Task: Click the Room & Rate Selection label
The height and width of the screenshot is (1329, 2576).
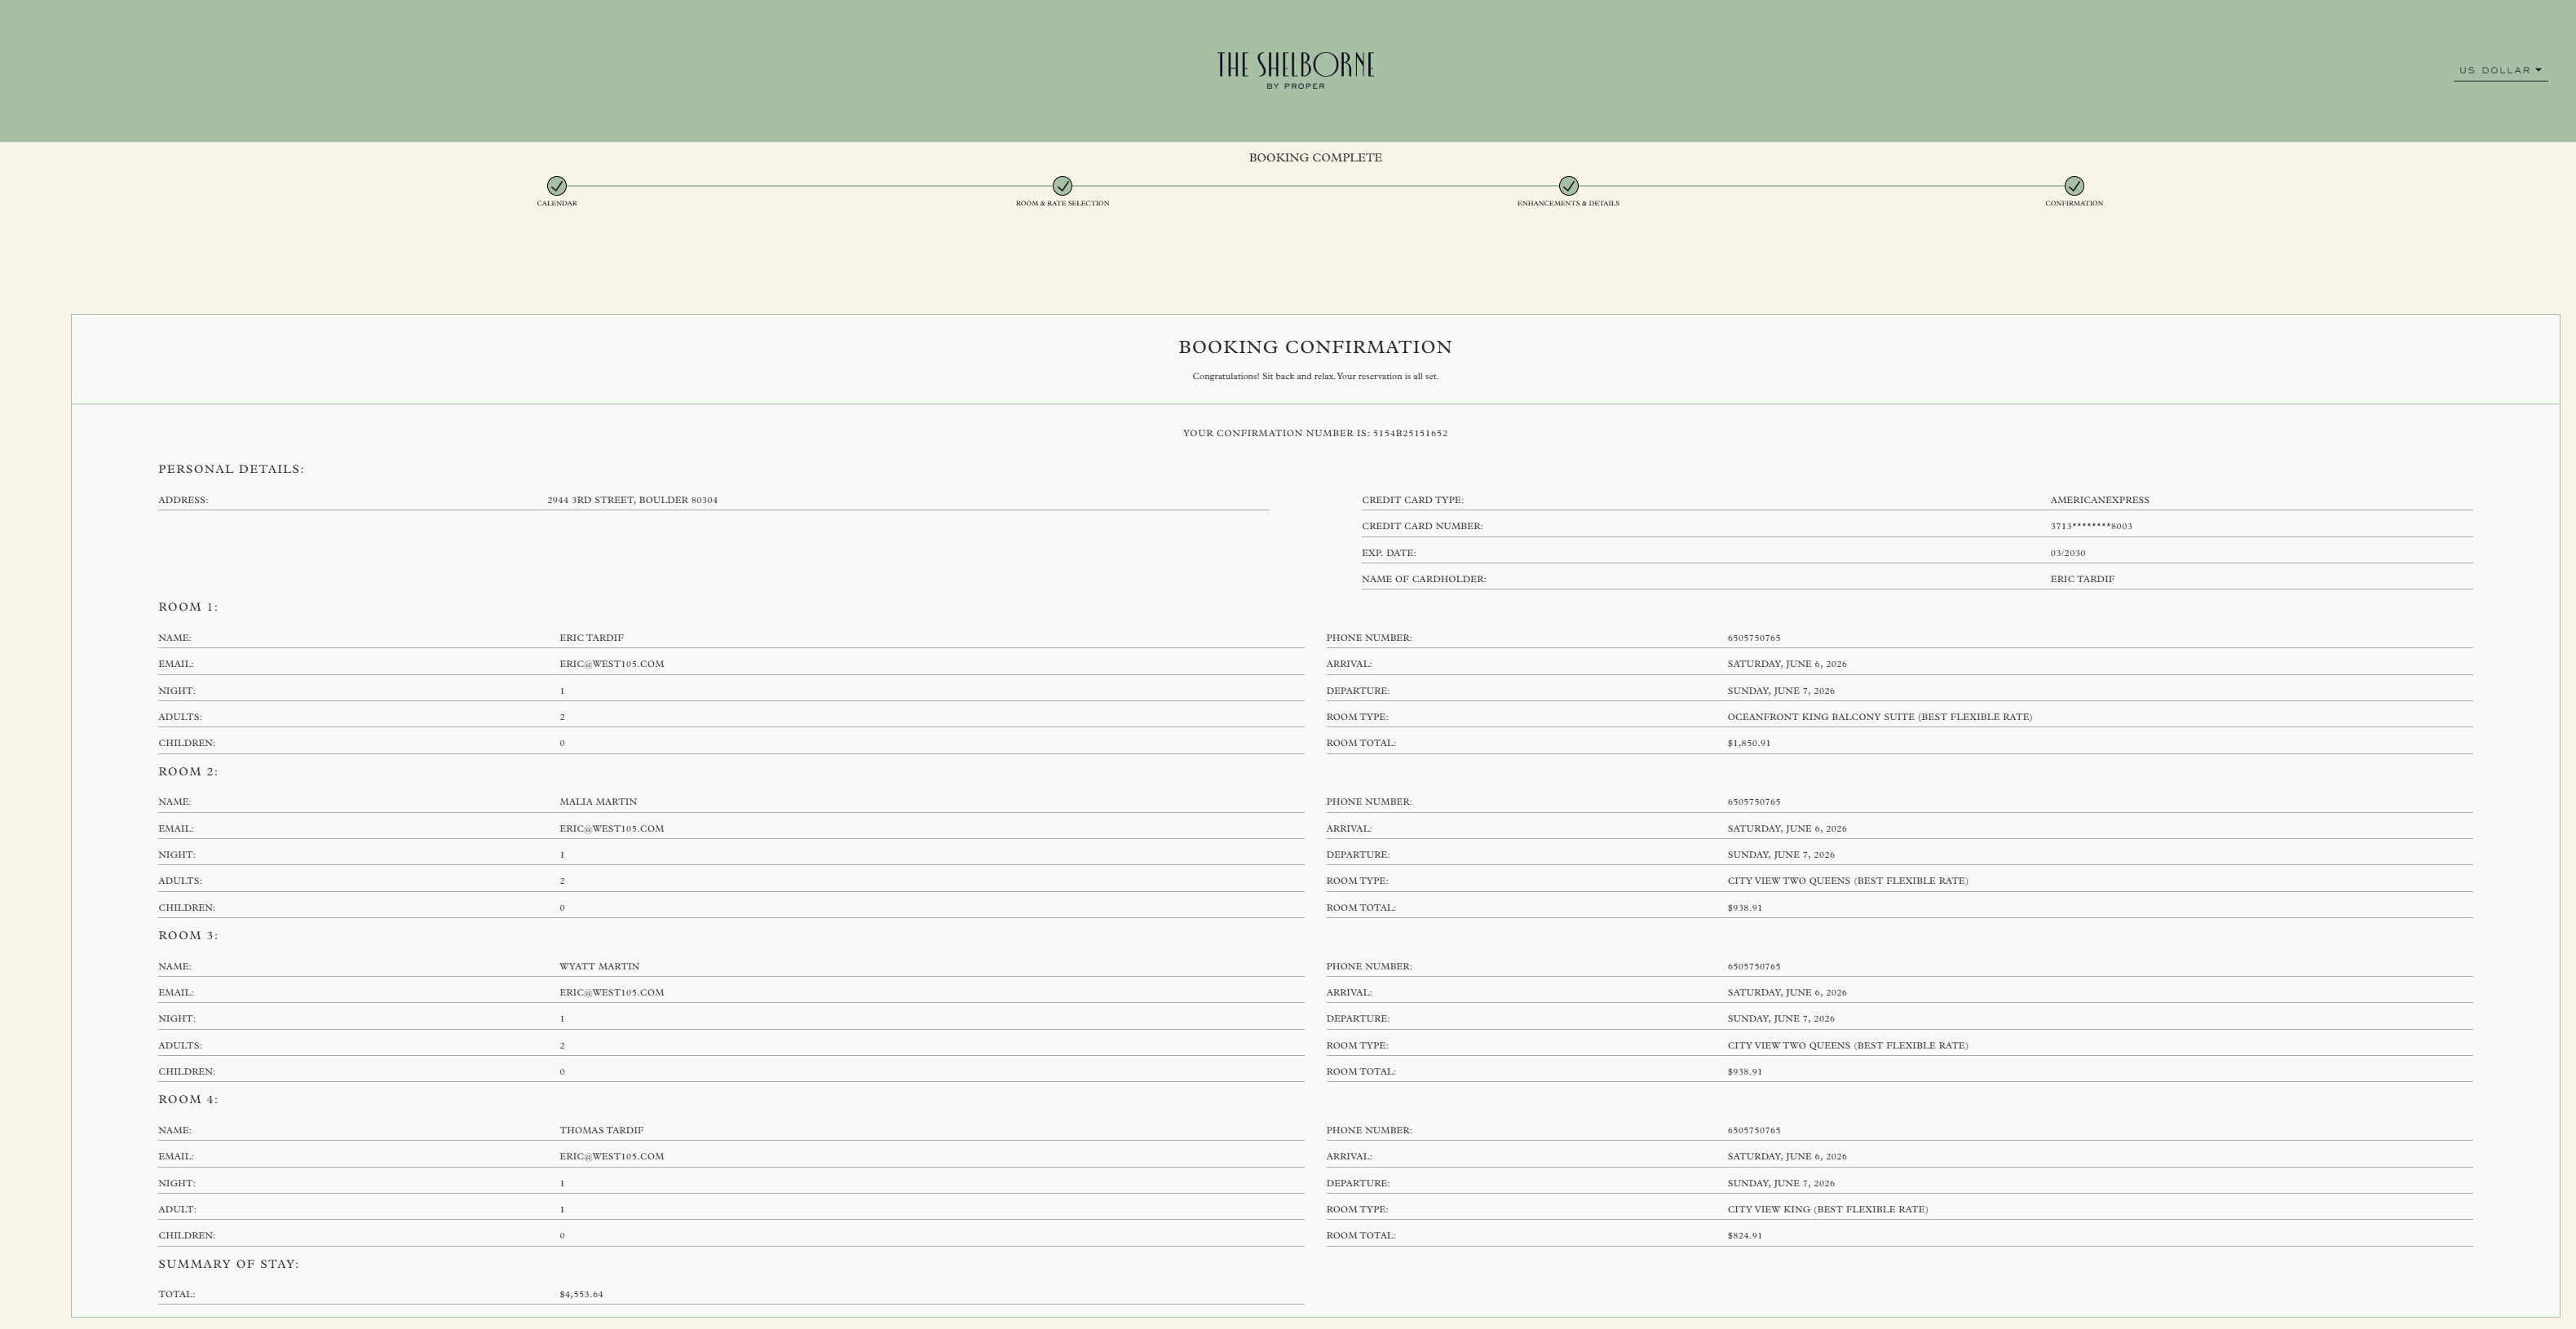Action: [x=1062, y=204]
